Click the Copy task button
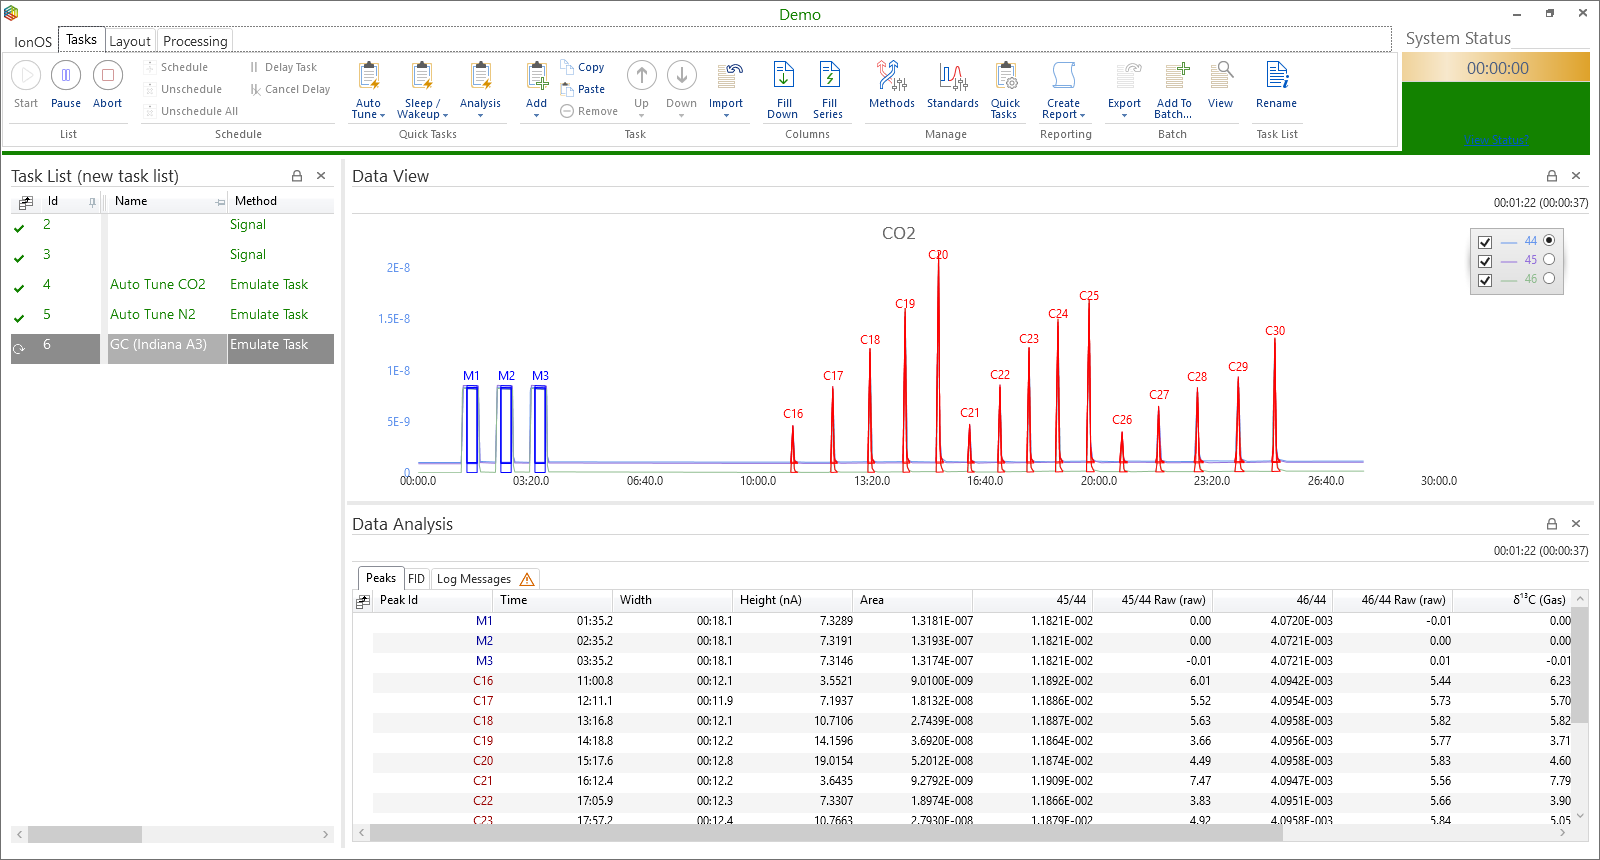1600x860 pixels. point(590,67)
